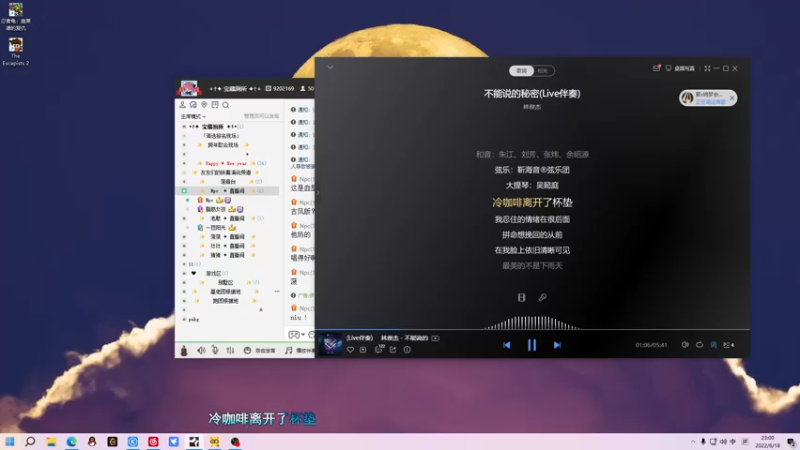Open the song info circle icon
The height and width of the screenshot is (450, 800).
tap(407, 350)
